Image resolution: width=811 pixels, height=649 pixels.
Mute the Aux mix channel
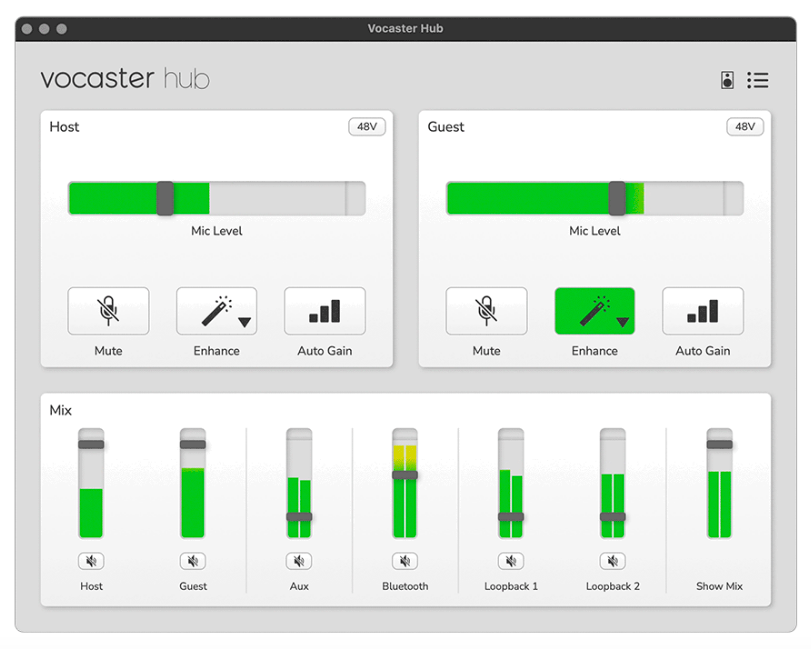[x=298, y=561]
